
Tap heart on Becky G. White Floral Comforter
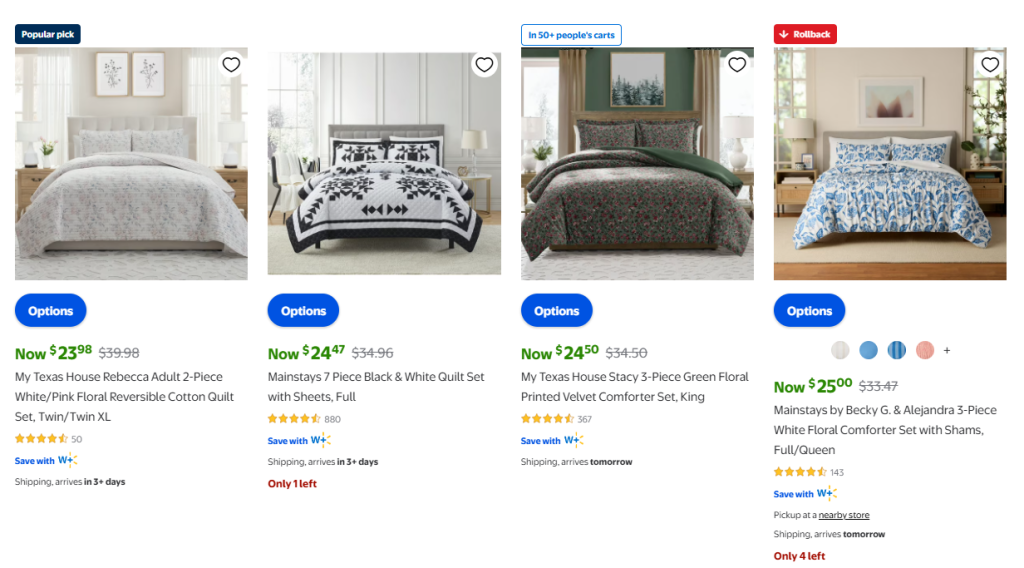[990, 65]
